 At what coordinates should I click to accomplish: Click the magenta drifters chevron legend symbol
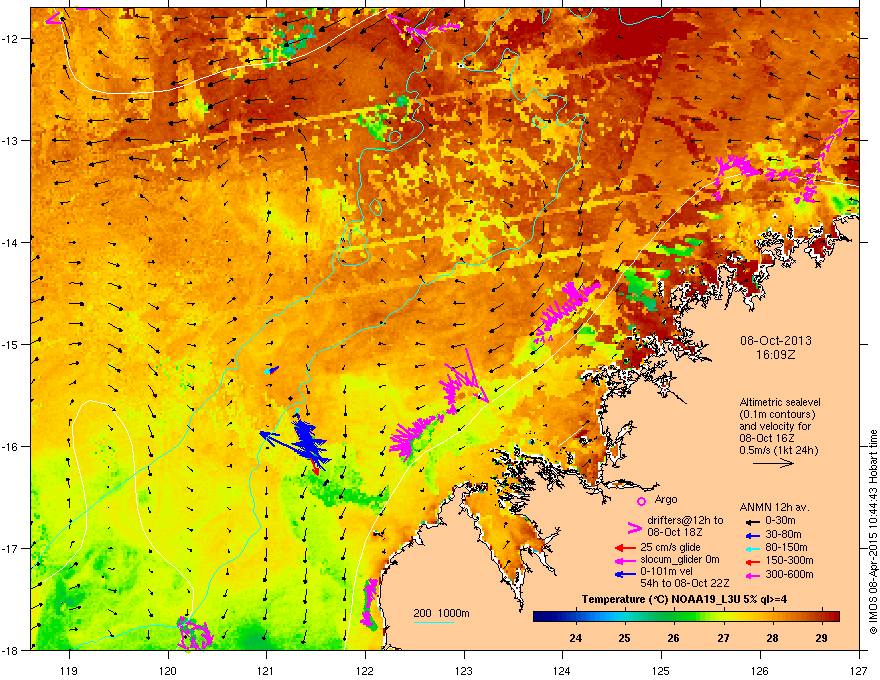coord(634,528)
